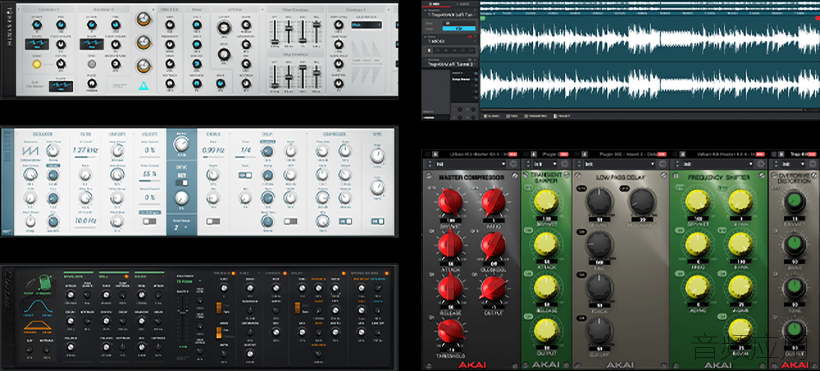Screen dimensions: 820x371
Task: Click the Master Compressor Oldskool knob
Action: tap(493, 244)
